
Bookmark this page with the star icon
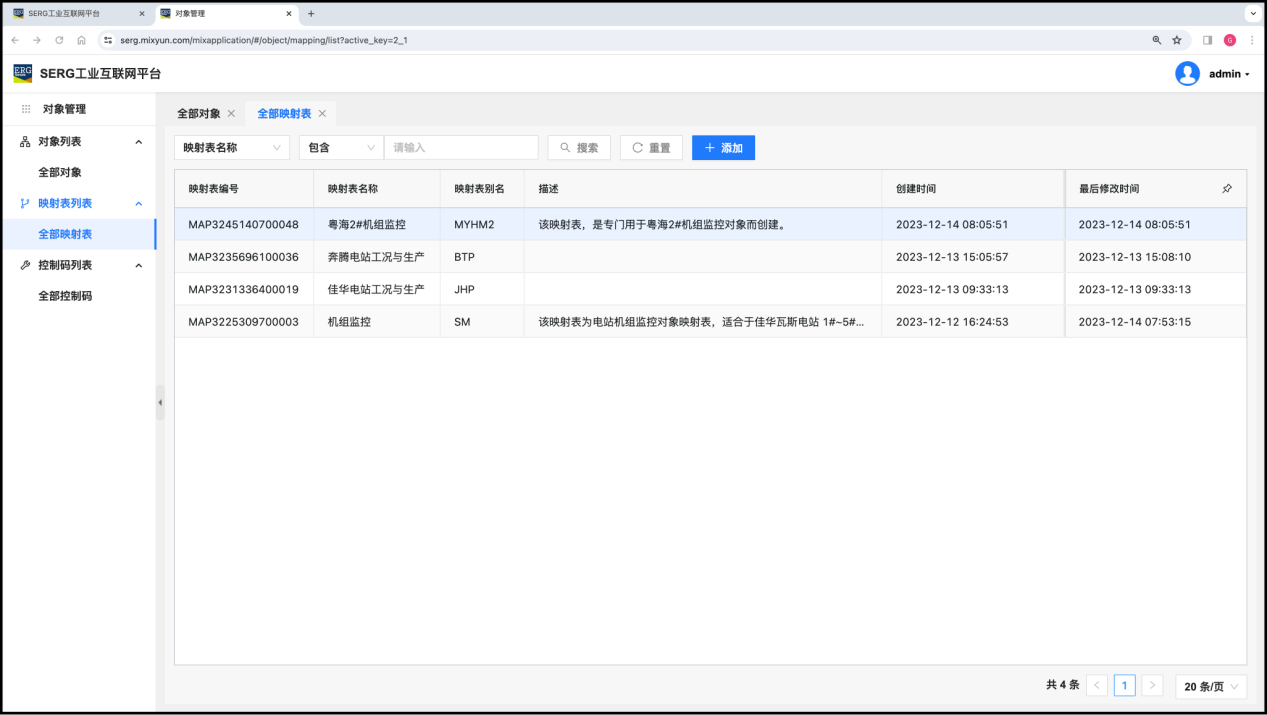(1177, 40)
